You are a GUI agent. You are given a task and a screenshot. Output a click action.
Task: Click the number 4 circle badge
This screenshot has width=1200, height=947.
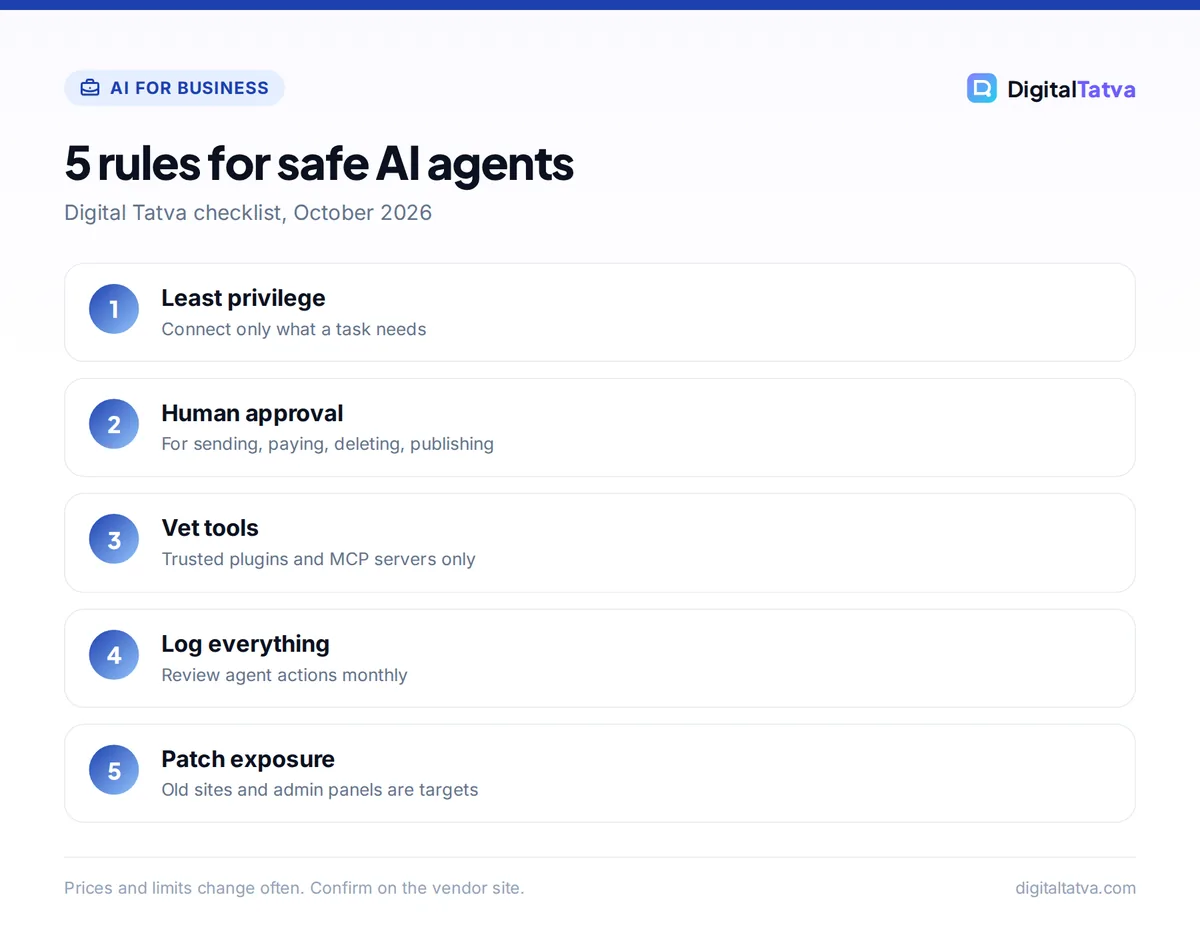[x=114, y=655]
